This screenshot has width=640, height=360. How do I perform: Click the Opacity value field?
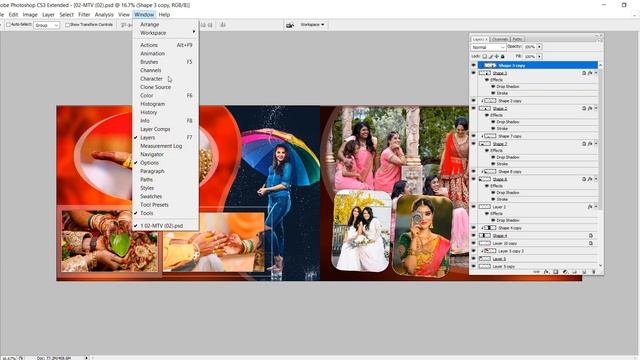530,47
